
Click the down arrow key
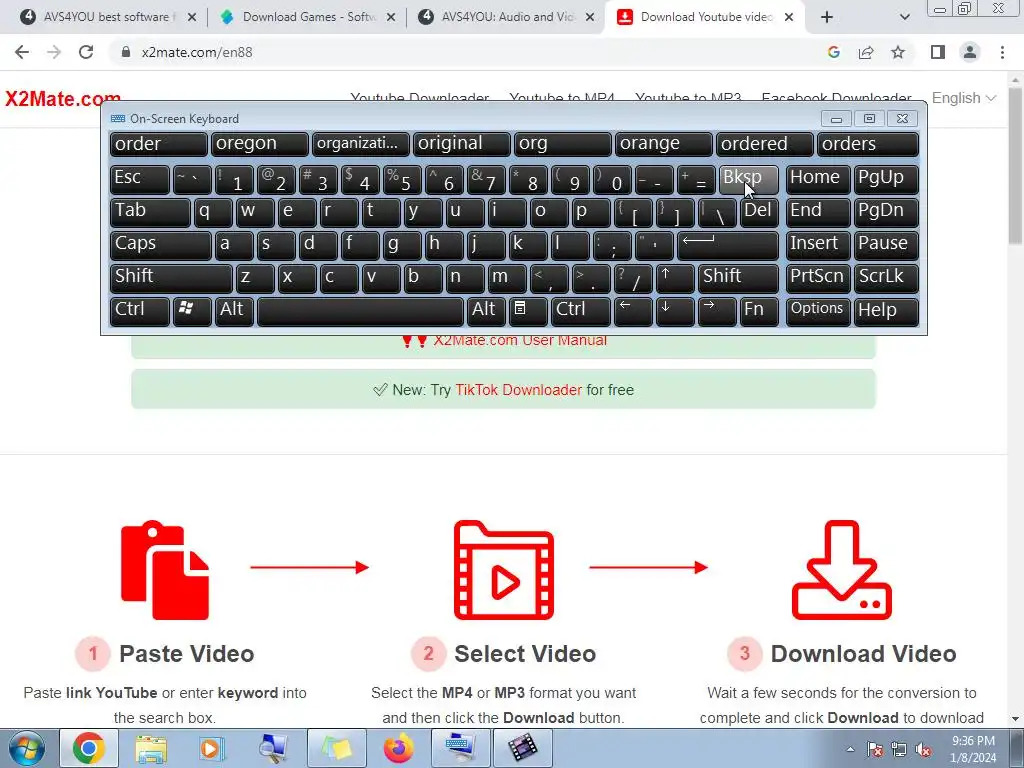(x=675, y=312)
